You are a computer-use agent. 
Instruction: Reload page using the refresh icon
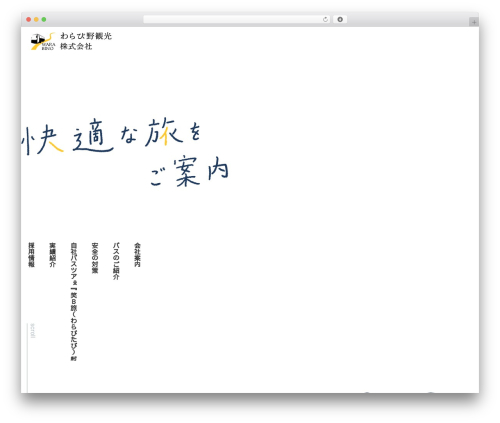[x=325, y=20]
